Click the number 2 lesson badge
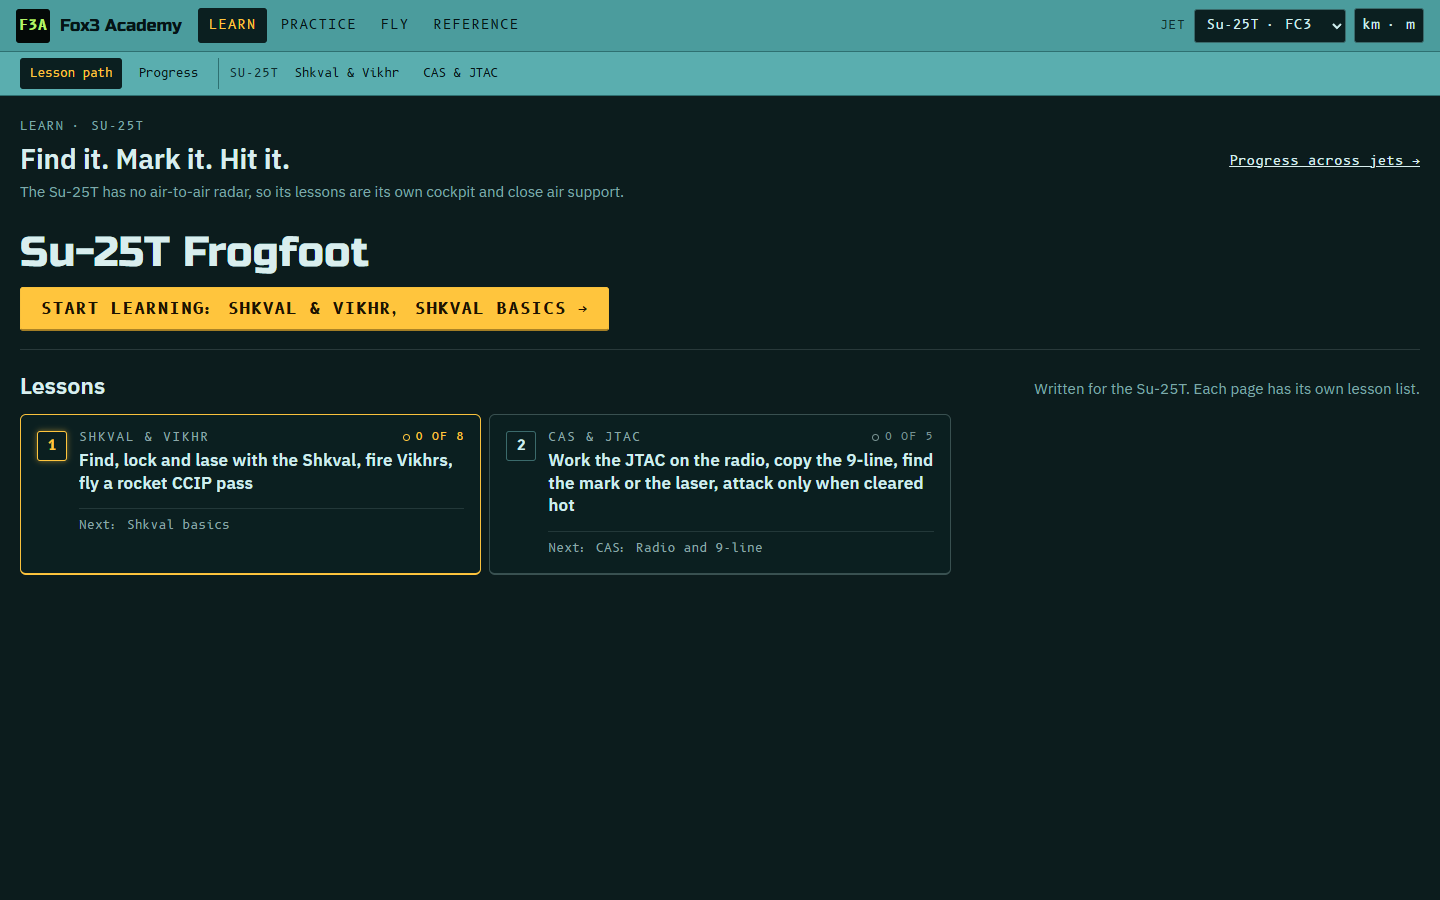The height and width of the screenshot is (900, 1440). [x=521, y=446]
